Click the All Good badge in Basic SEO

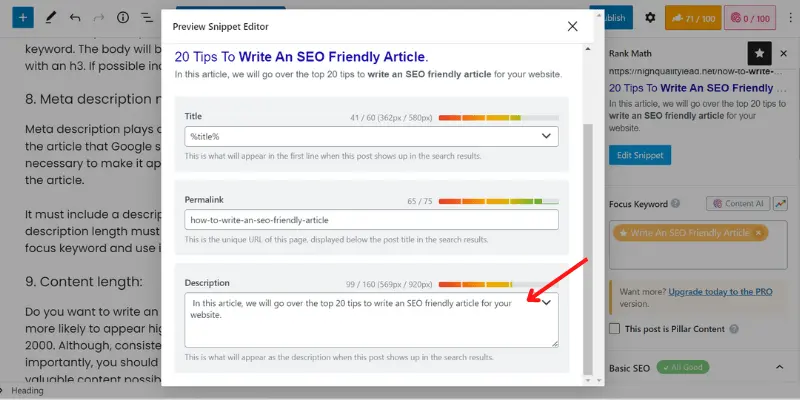tap(683, 367)
